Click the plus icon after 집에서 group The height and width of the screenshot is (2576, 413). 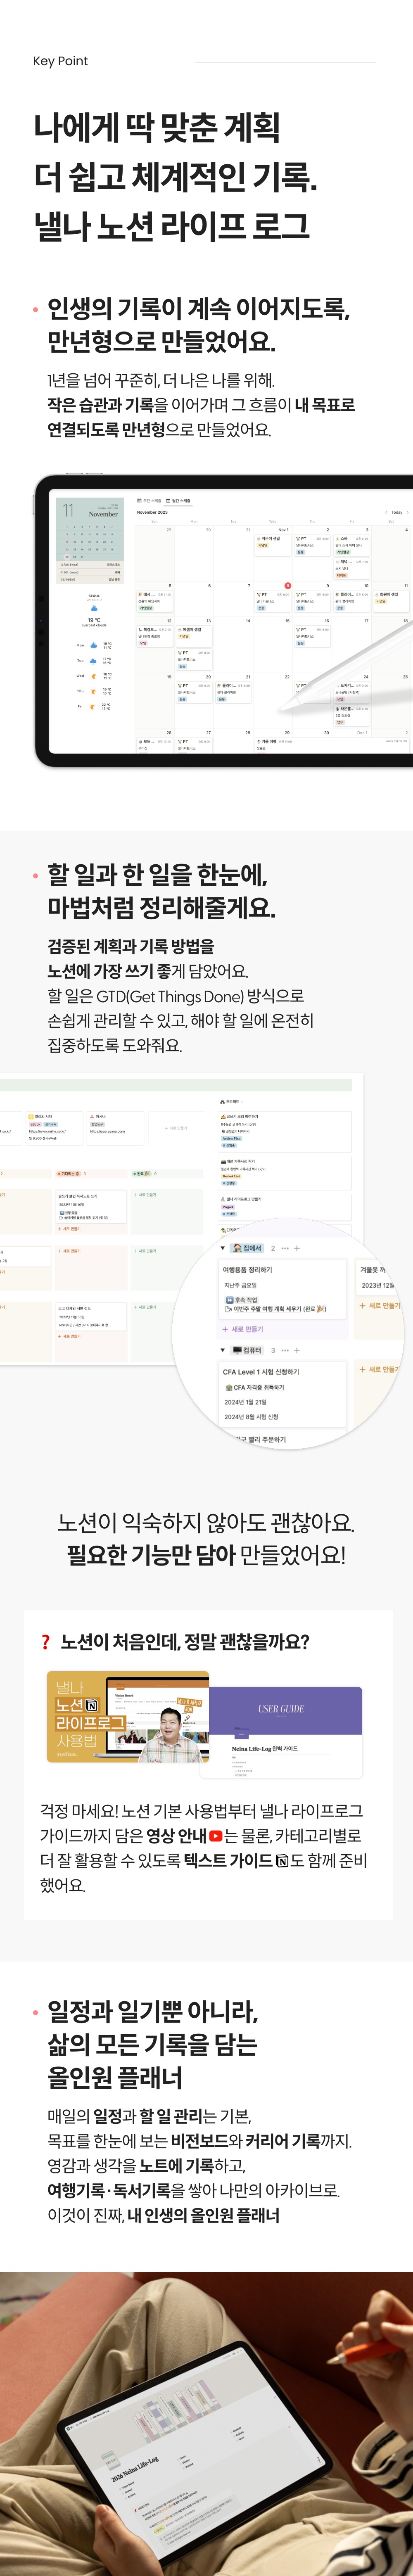tap(297, 1248)
